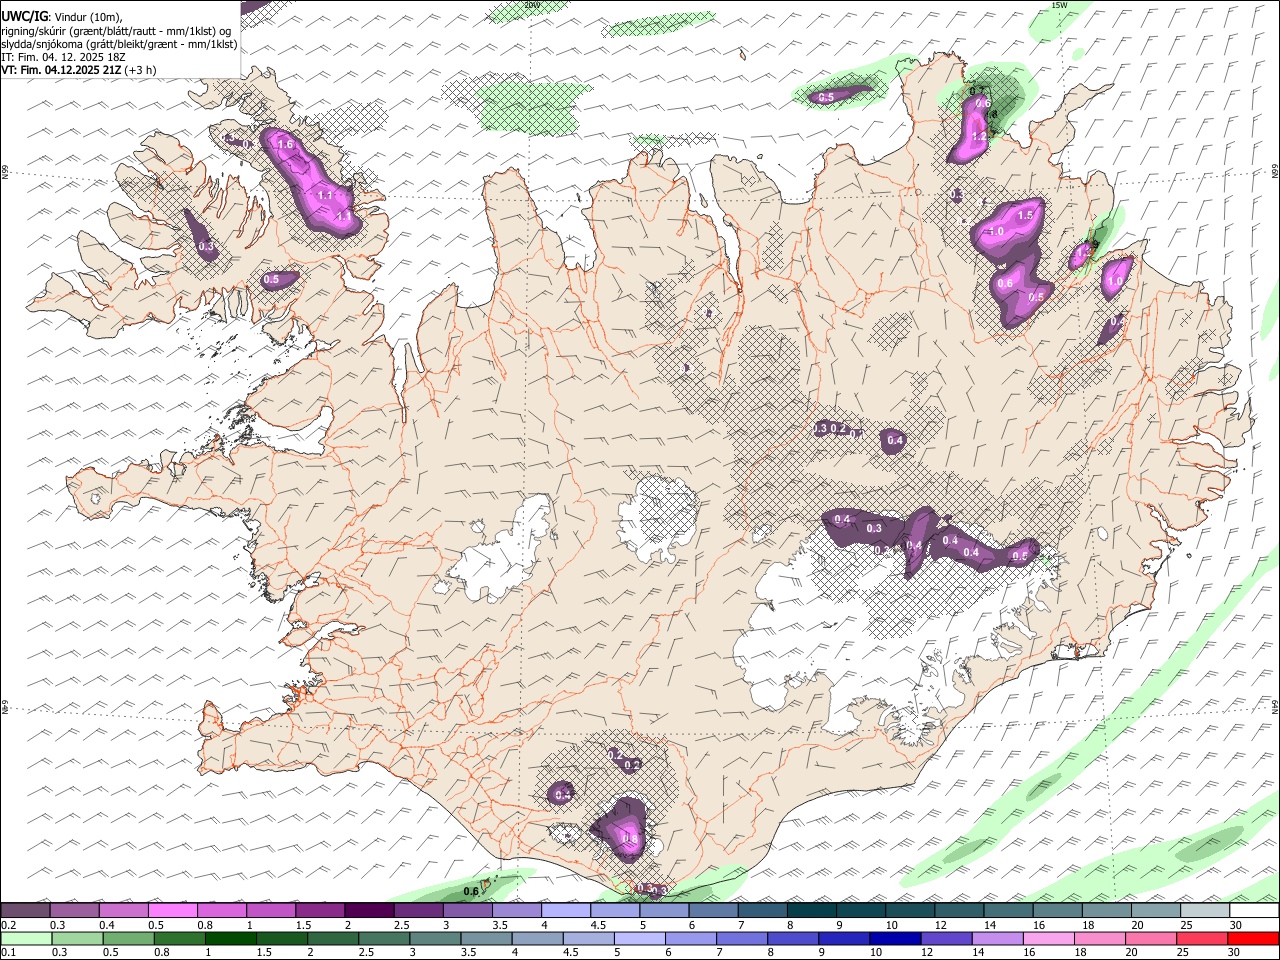This screenshot has width=1280, height=960.
Task: Click the 0.5 value in the offshore patch north of Iceland
Action: [x=827, y=97]
